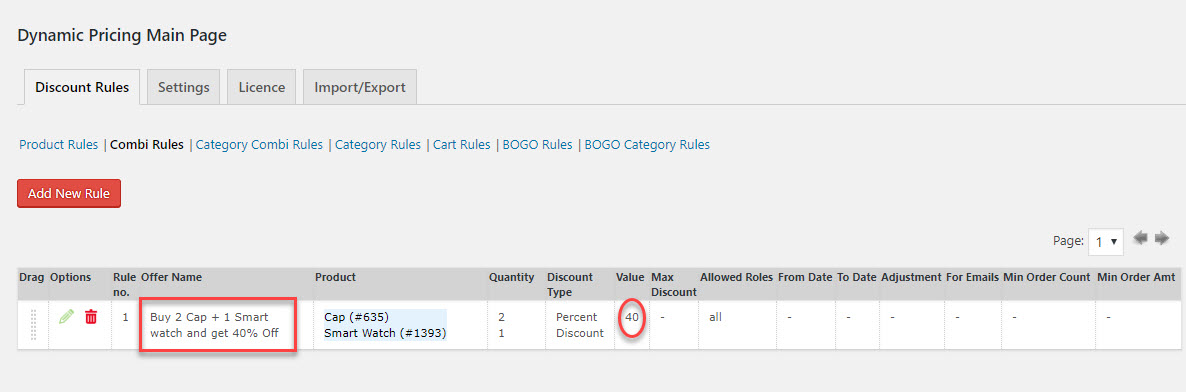Click the Smart Watch (#1393) product entry
This screenshot has width=1186, height=392.
click(x=385, y=333)
